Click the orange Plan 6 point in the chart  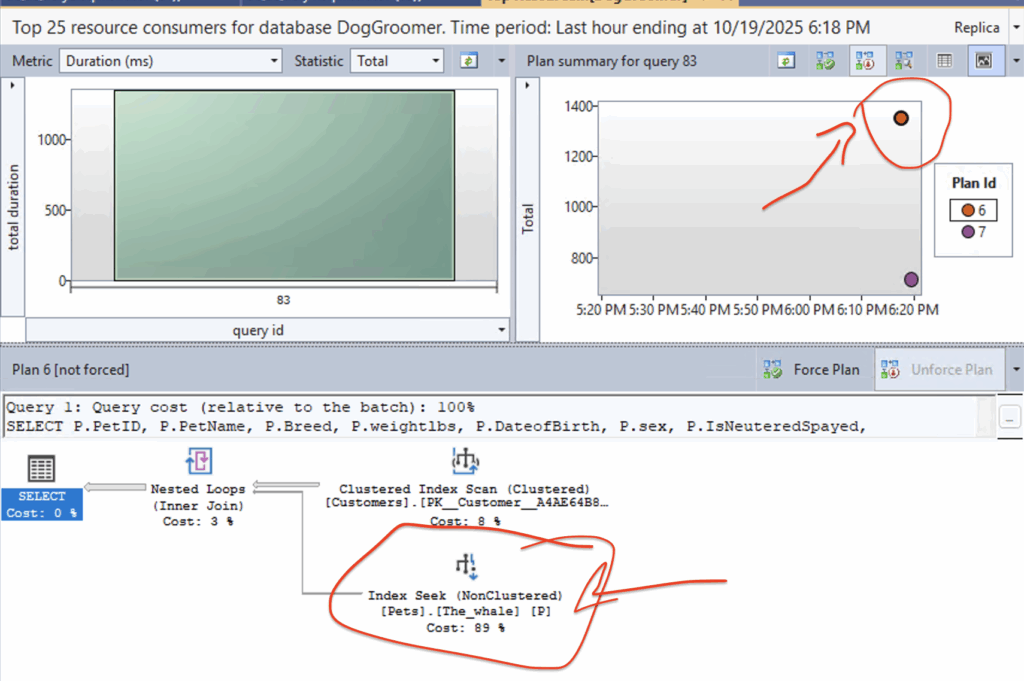[x=901, y=118]
